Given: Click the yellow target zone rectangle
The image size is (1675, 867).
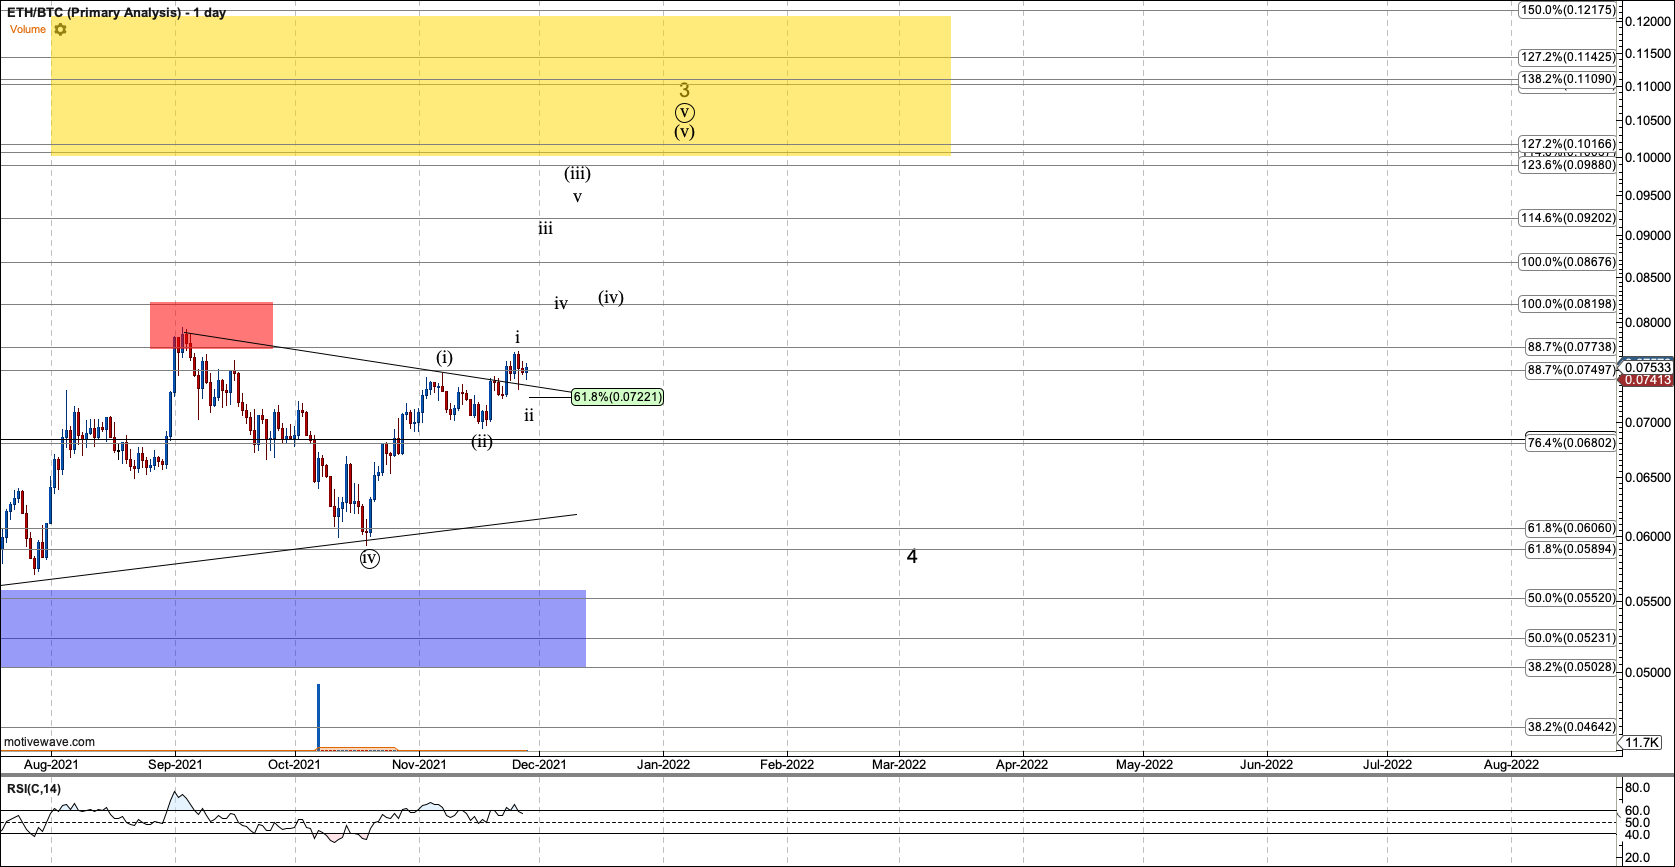Looking at the screenshot, I should pyautogui.click(x=500, y=85).
